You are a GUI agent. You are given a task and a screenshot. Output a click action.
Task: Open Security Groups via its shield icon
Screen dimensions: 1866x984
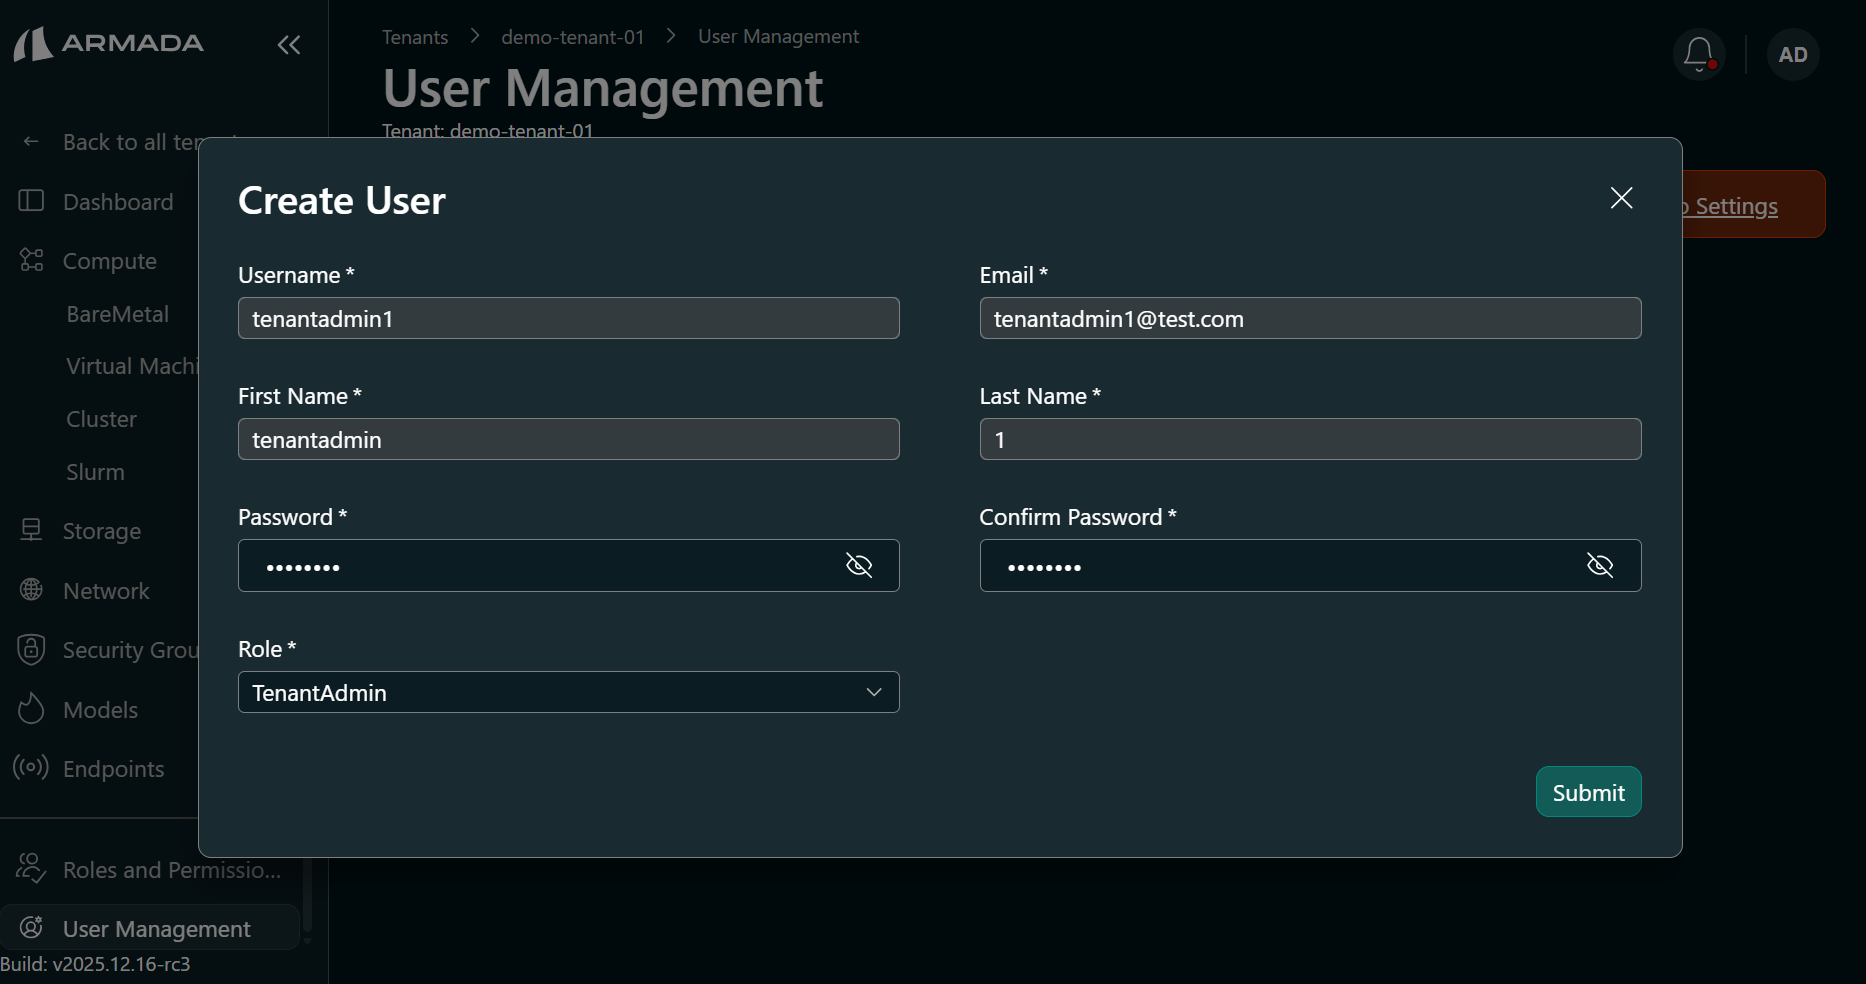click(31, 649)
